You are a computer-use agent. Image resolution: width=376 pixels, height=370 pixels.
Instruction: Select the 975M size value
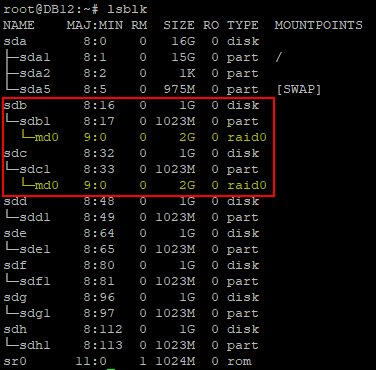tap(179, 89)
